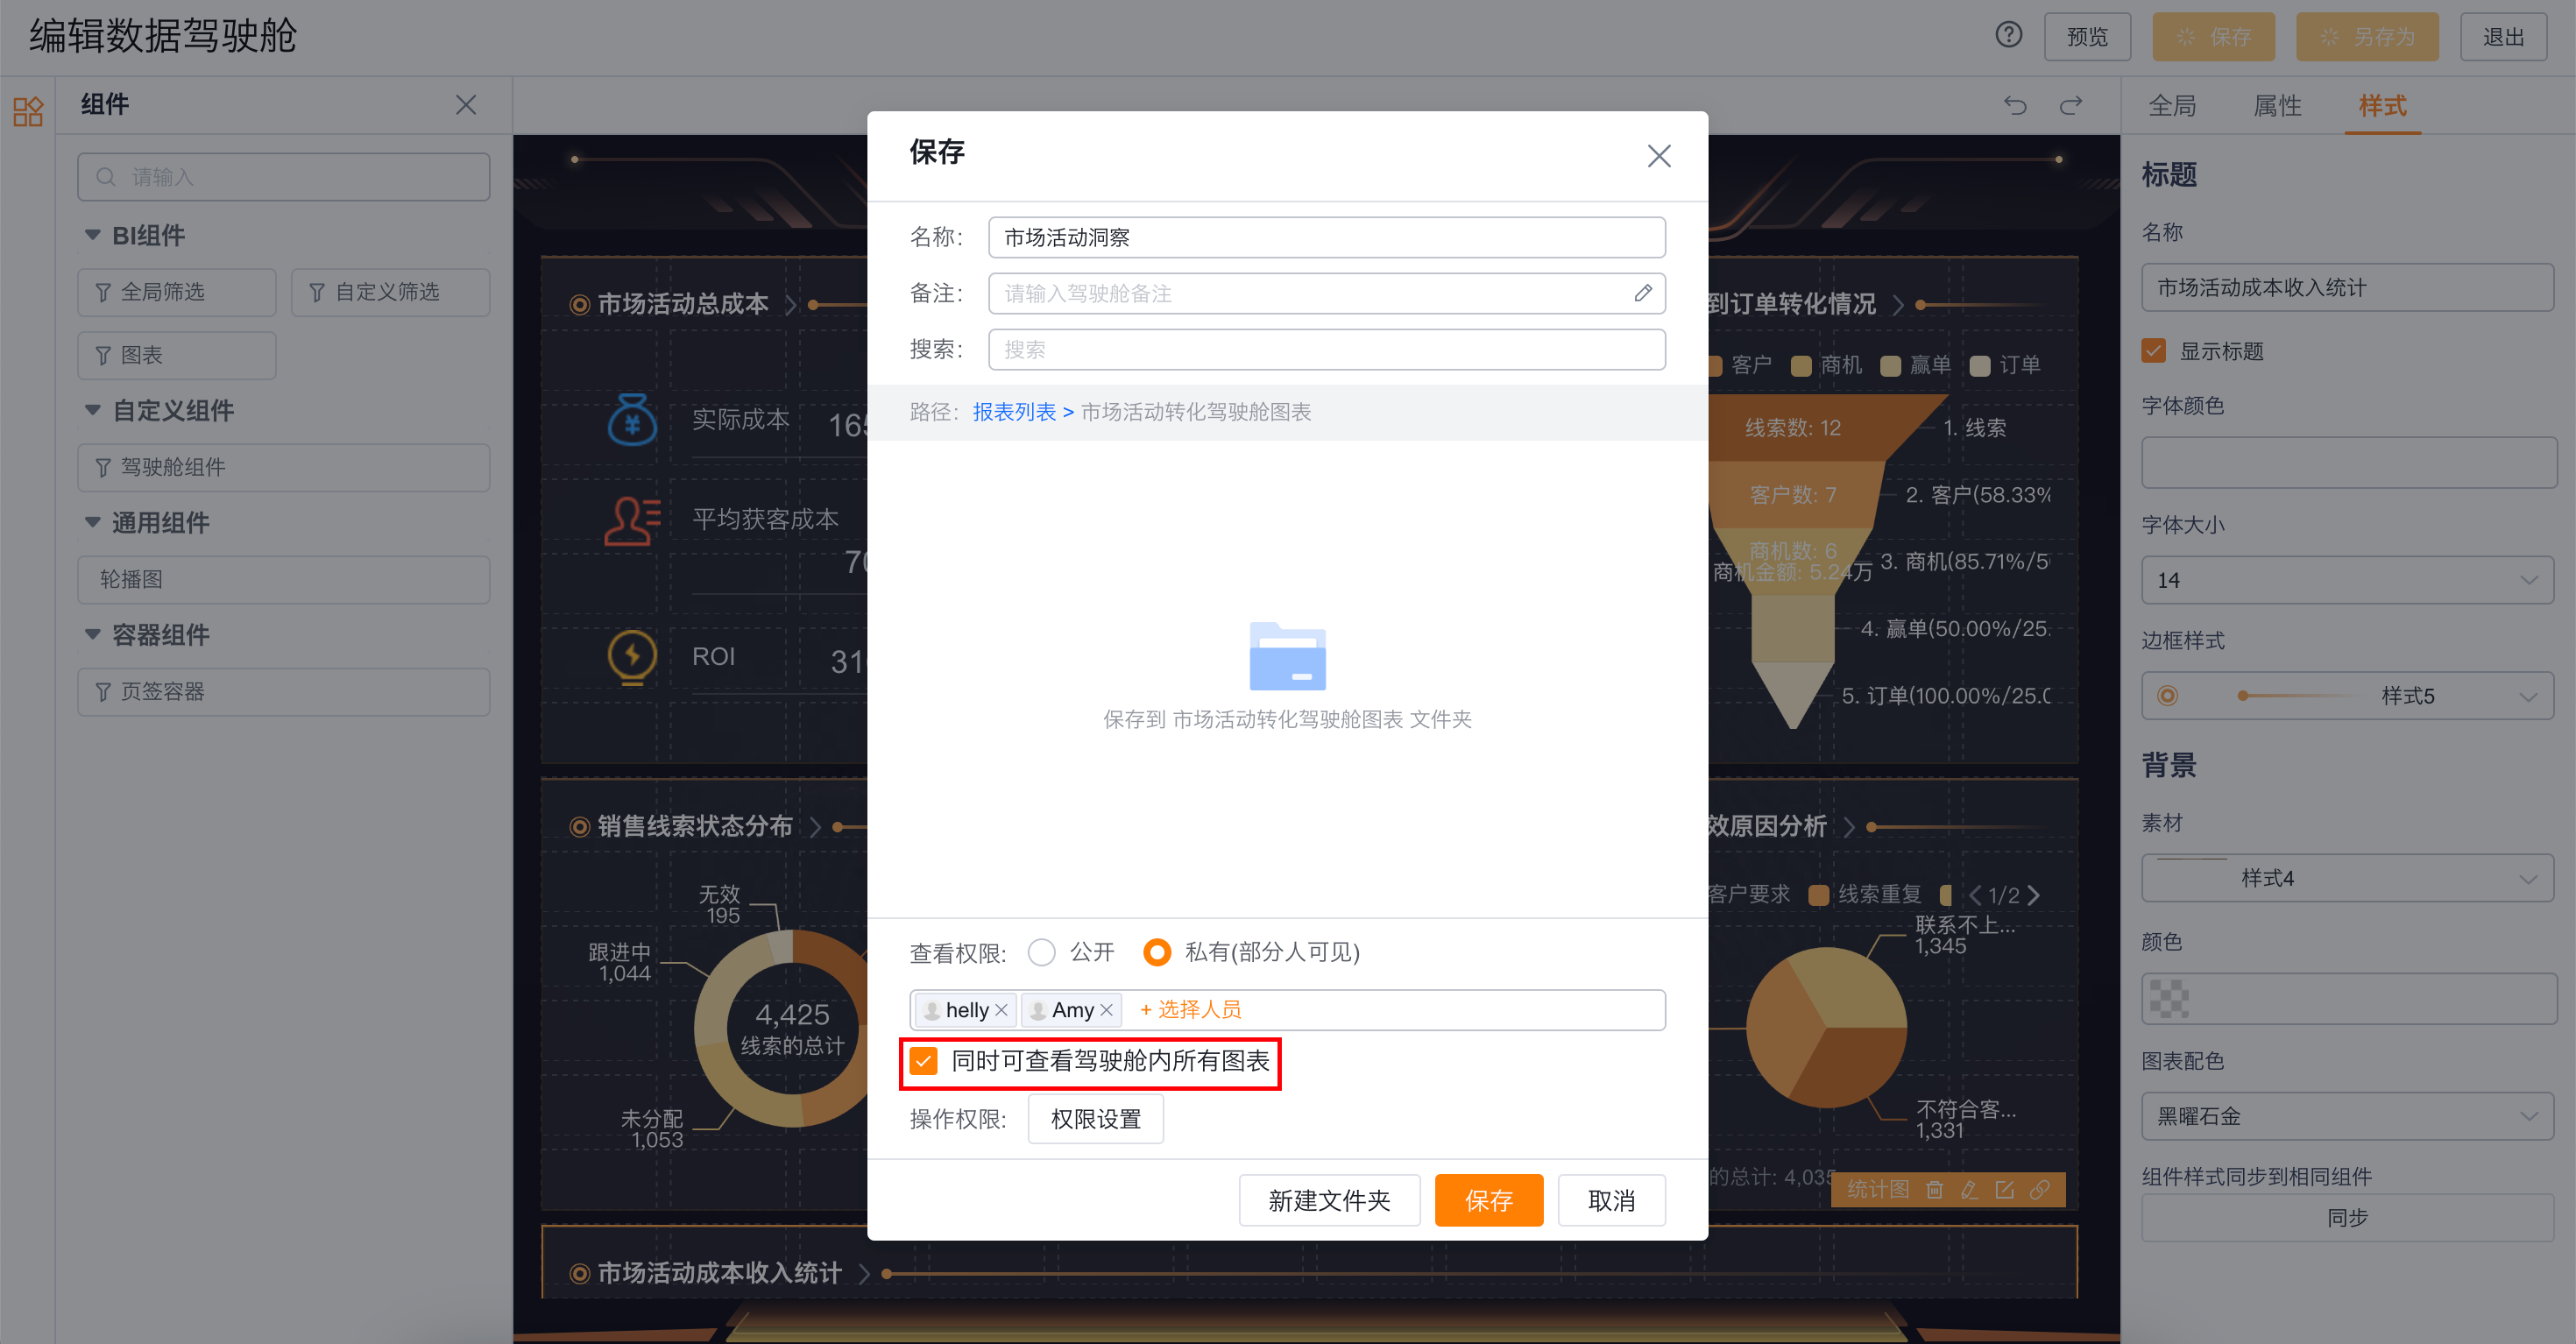Click the undo arrow icon
Image resolution: width=2576 pixels, height=1344 pixels.
coord(2015,105)
